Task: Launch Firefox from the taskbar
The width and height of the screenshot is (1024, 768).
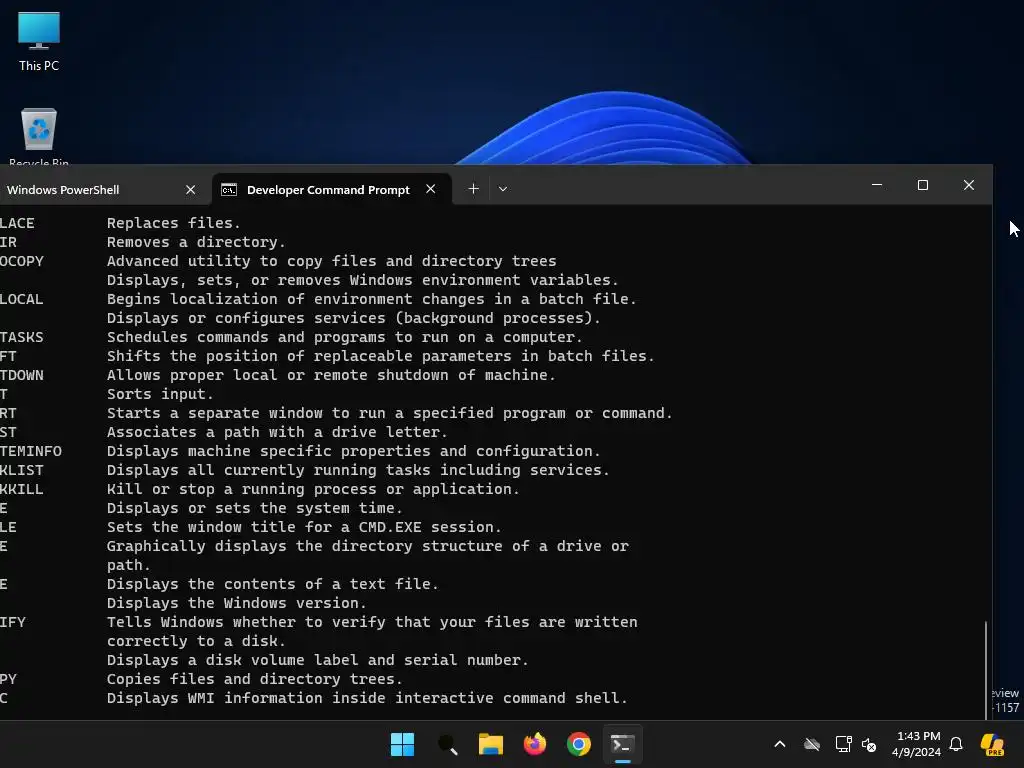Action: 535,744
